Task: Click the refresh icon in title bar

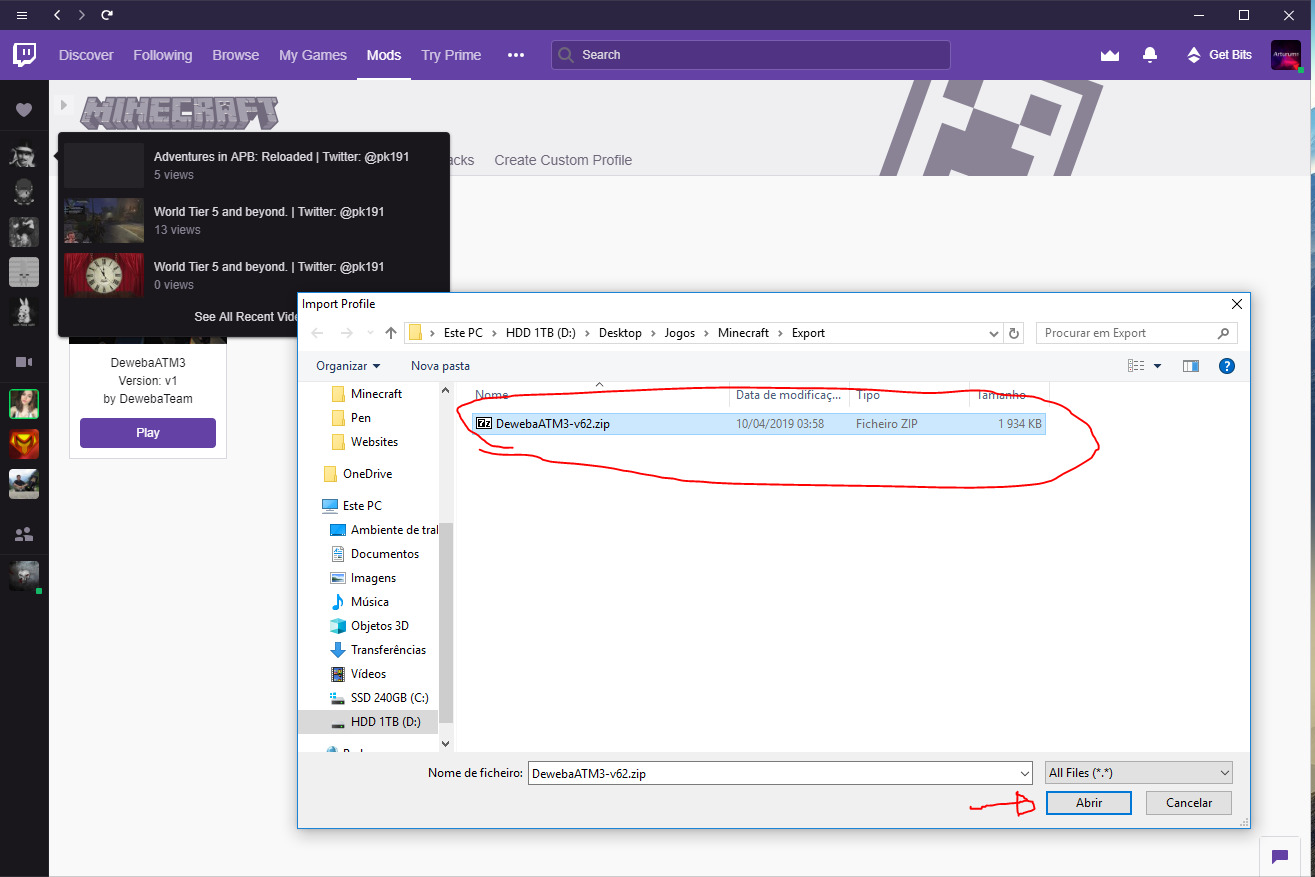Action: point(107,15)
